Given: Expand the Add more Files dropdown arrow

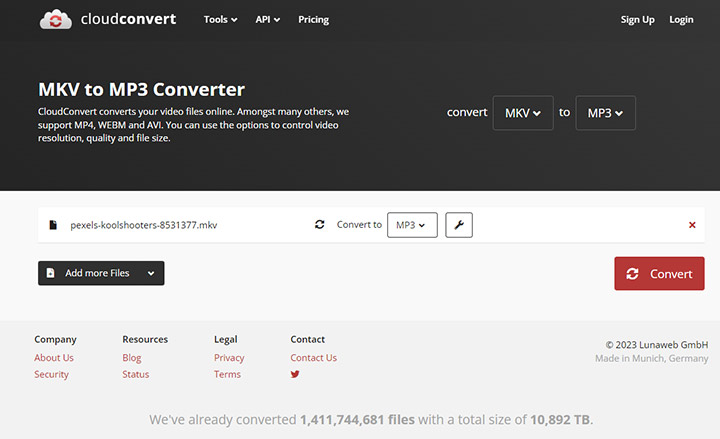Looking at the screenshot, I should [x=151, y=273].
